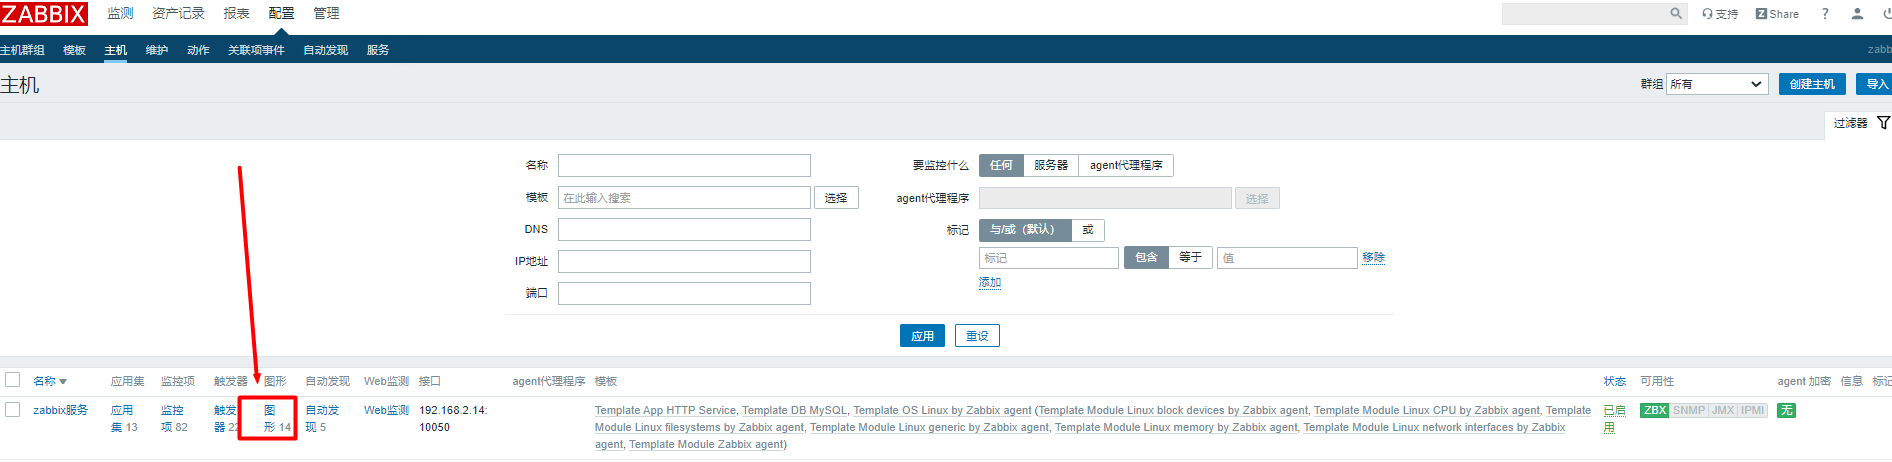The image size is (1892, 462).
Task: Click 选择 button next to 模板
Action: 836,198
